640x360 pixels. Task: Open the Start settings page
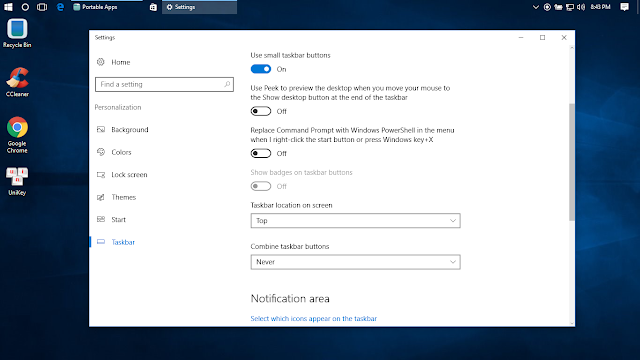118,219
